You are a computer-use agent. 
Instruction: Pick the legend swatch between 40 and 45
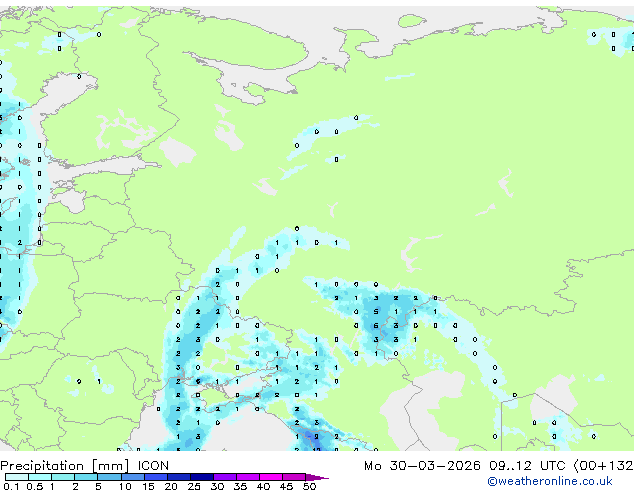click(271, 477)
